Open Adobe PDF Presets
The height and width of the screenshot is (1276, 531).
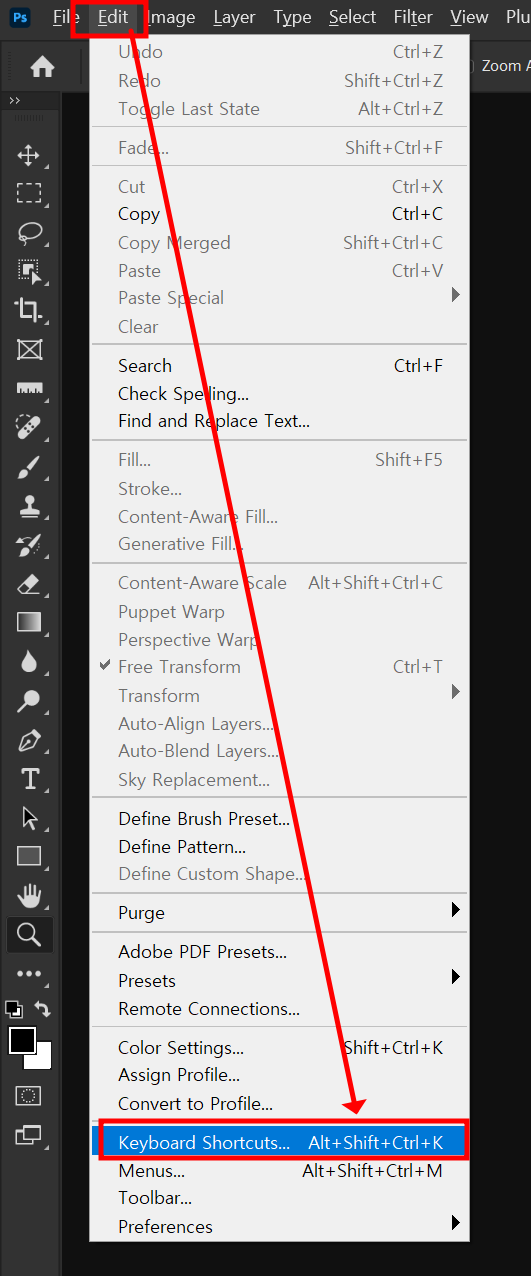click(280, 952)
